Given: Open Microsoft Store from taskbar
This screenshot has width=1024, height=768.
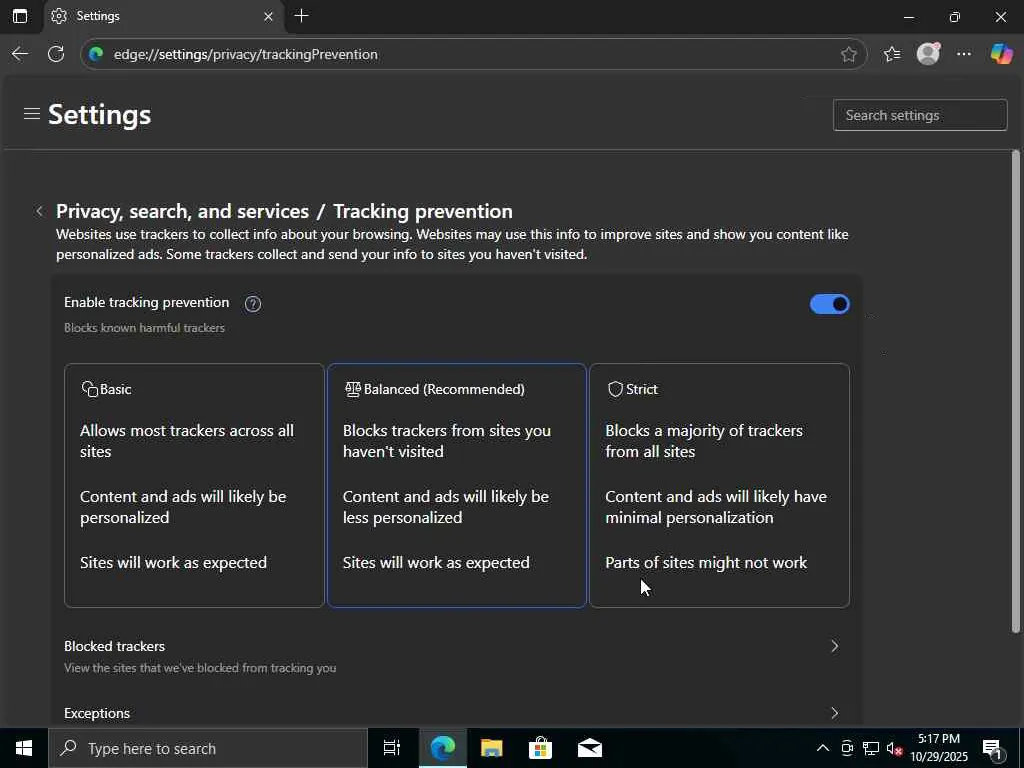Looking at the screenshot, I should pyautogui.click(x=540, y=748).
